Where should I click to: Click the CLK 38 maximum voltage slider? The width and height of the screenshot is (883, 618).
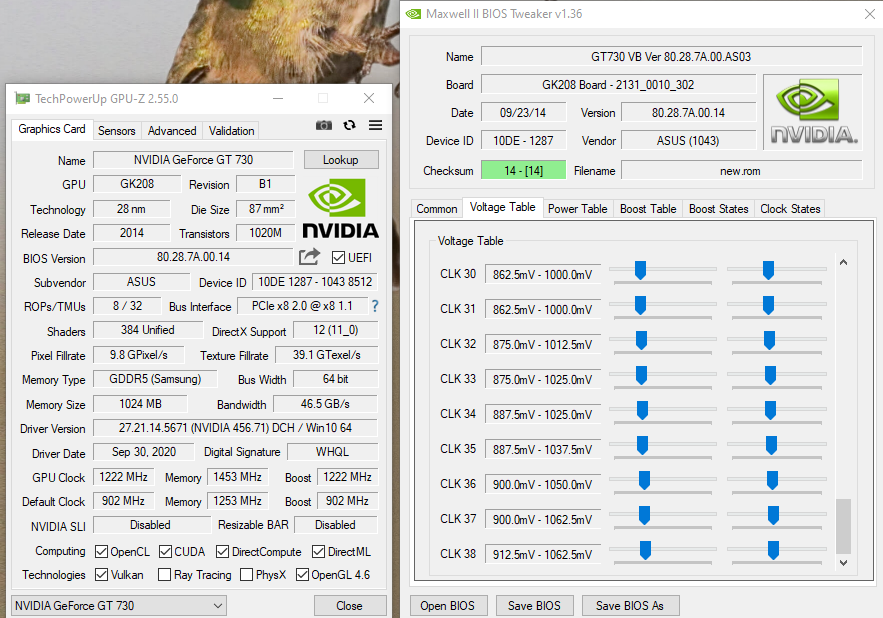[x=773, y=550]
